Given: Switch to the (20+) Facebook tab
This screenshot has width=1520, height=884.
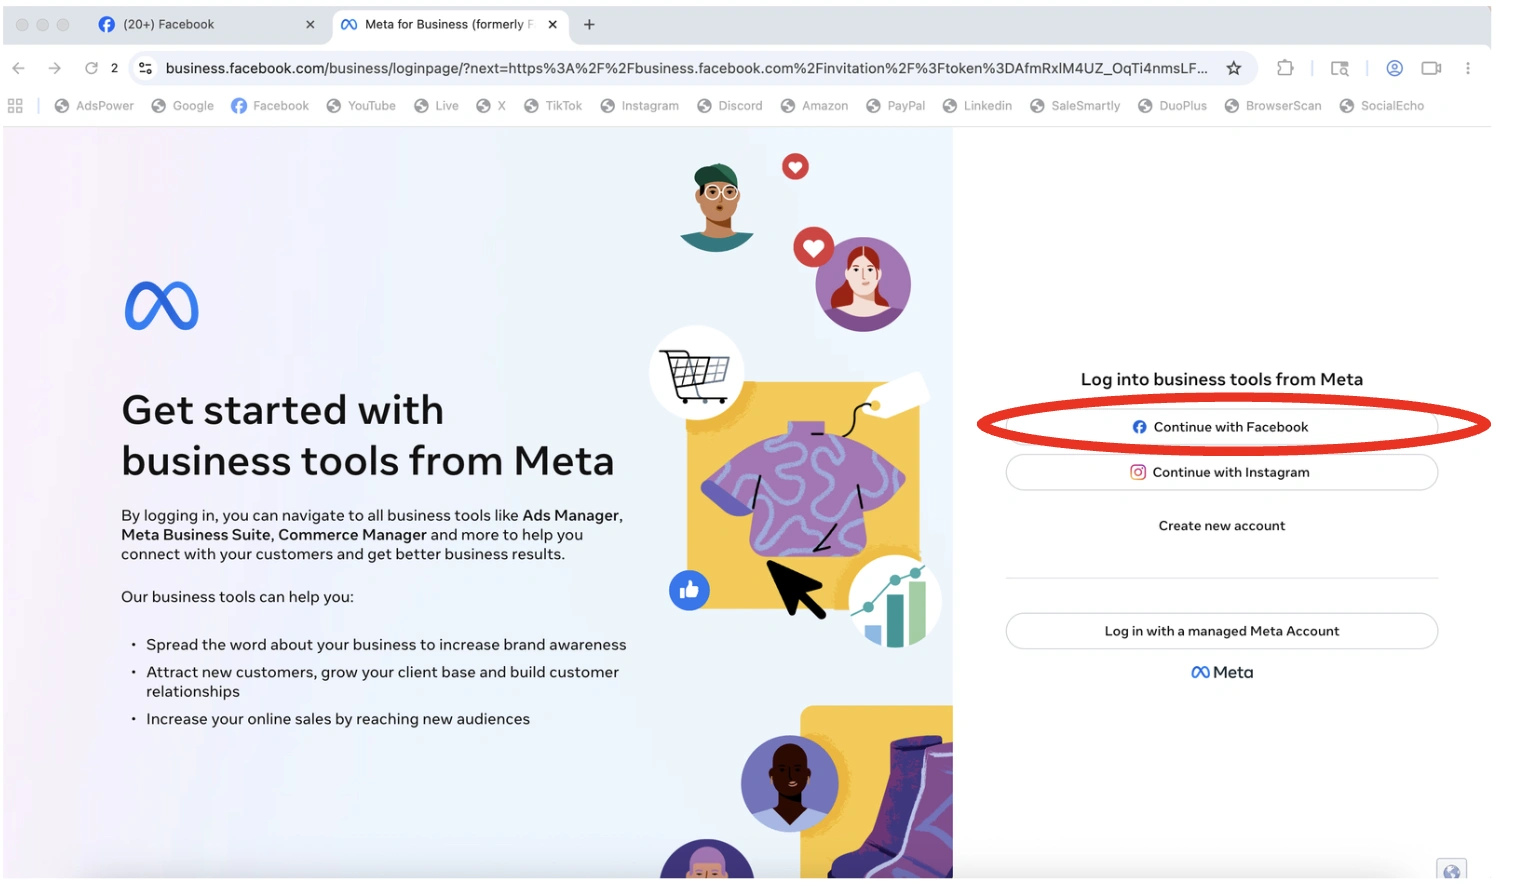Looking at the screenshot, I should click(207, 24).
